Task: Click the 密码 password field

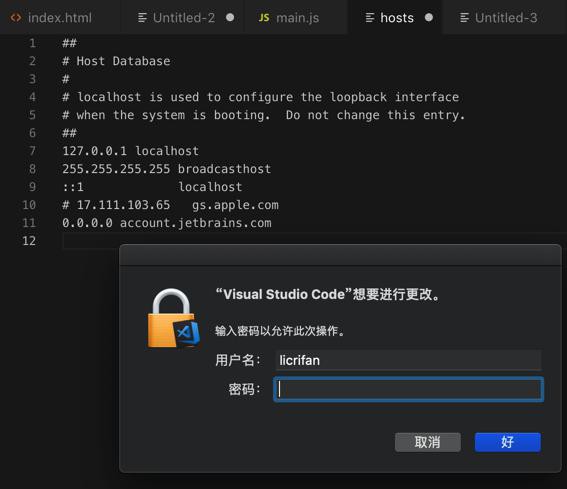Action: click(x=409, y=389)
